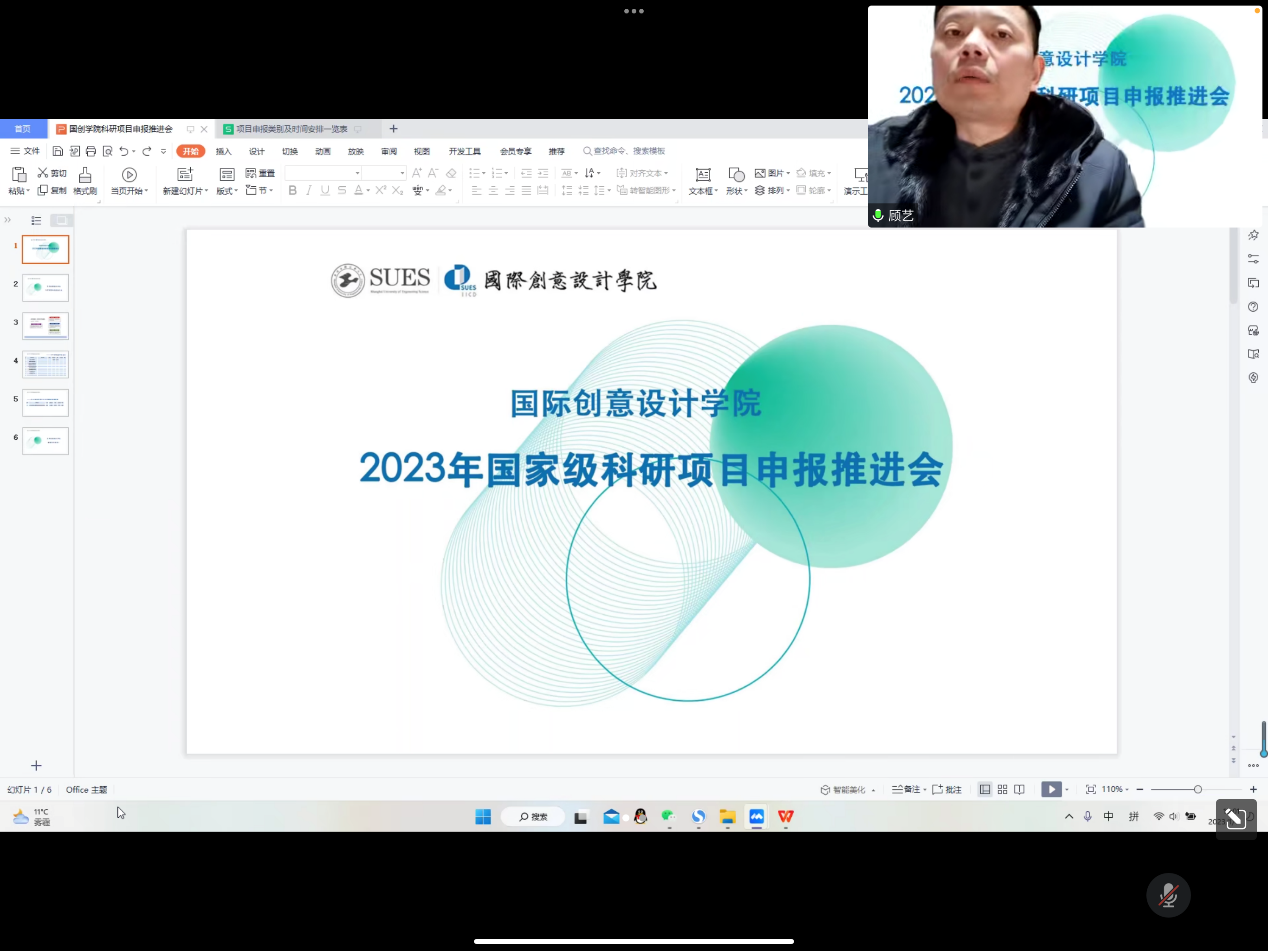Open the Insert (插入) ribbon tab
This screenshot has height=951, width=1268.
click(224, 152)
